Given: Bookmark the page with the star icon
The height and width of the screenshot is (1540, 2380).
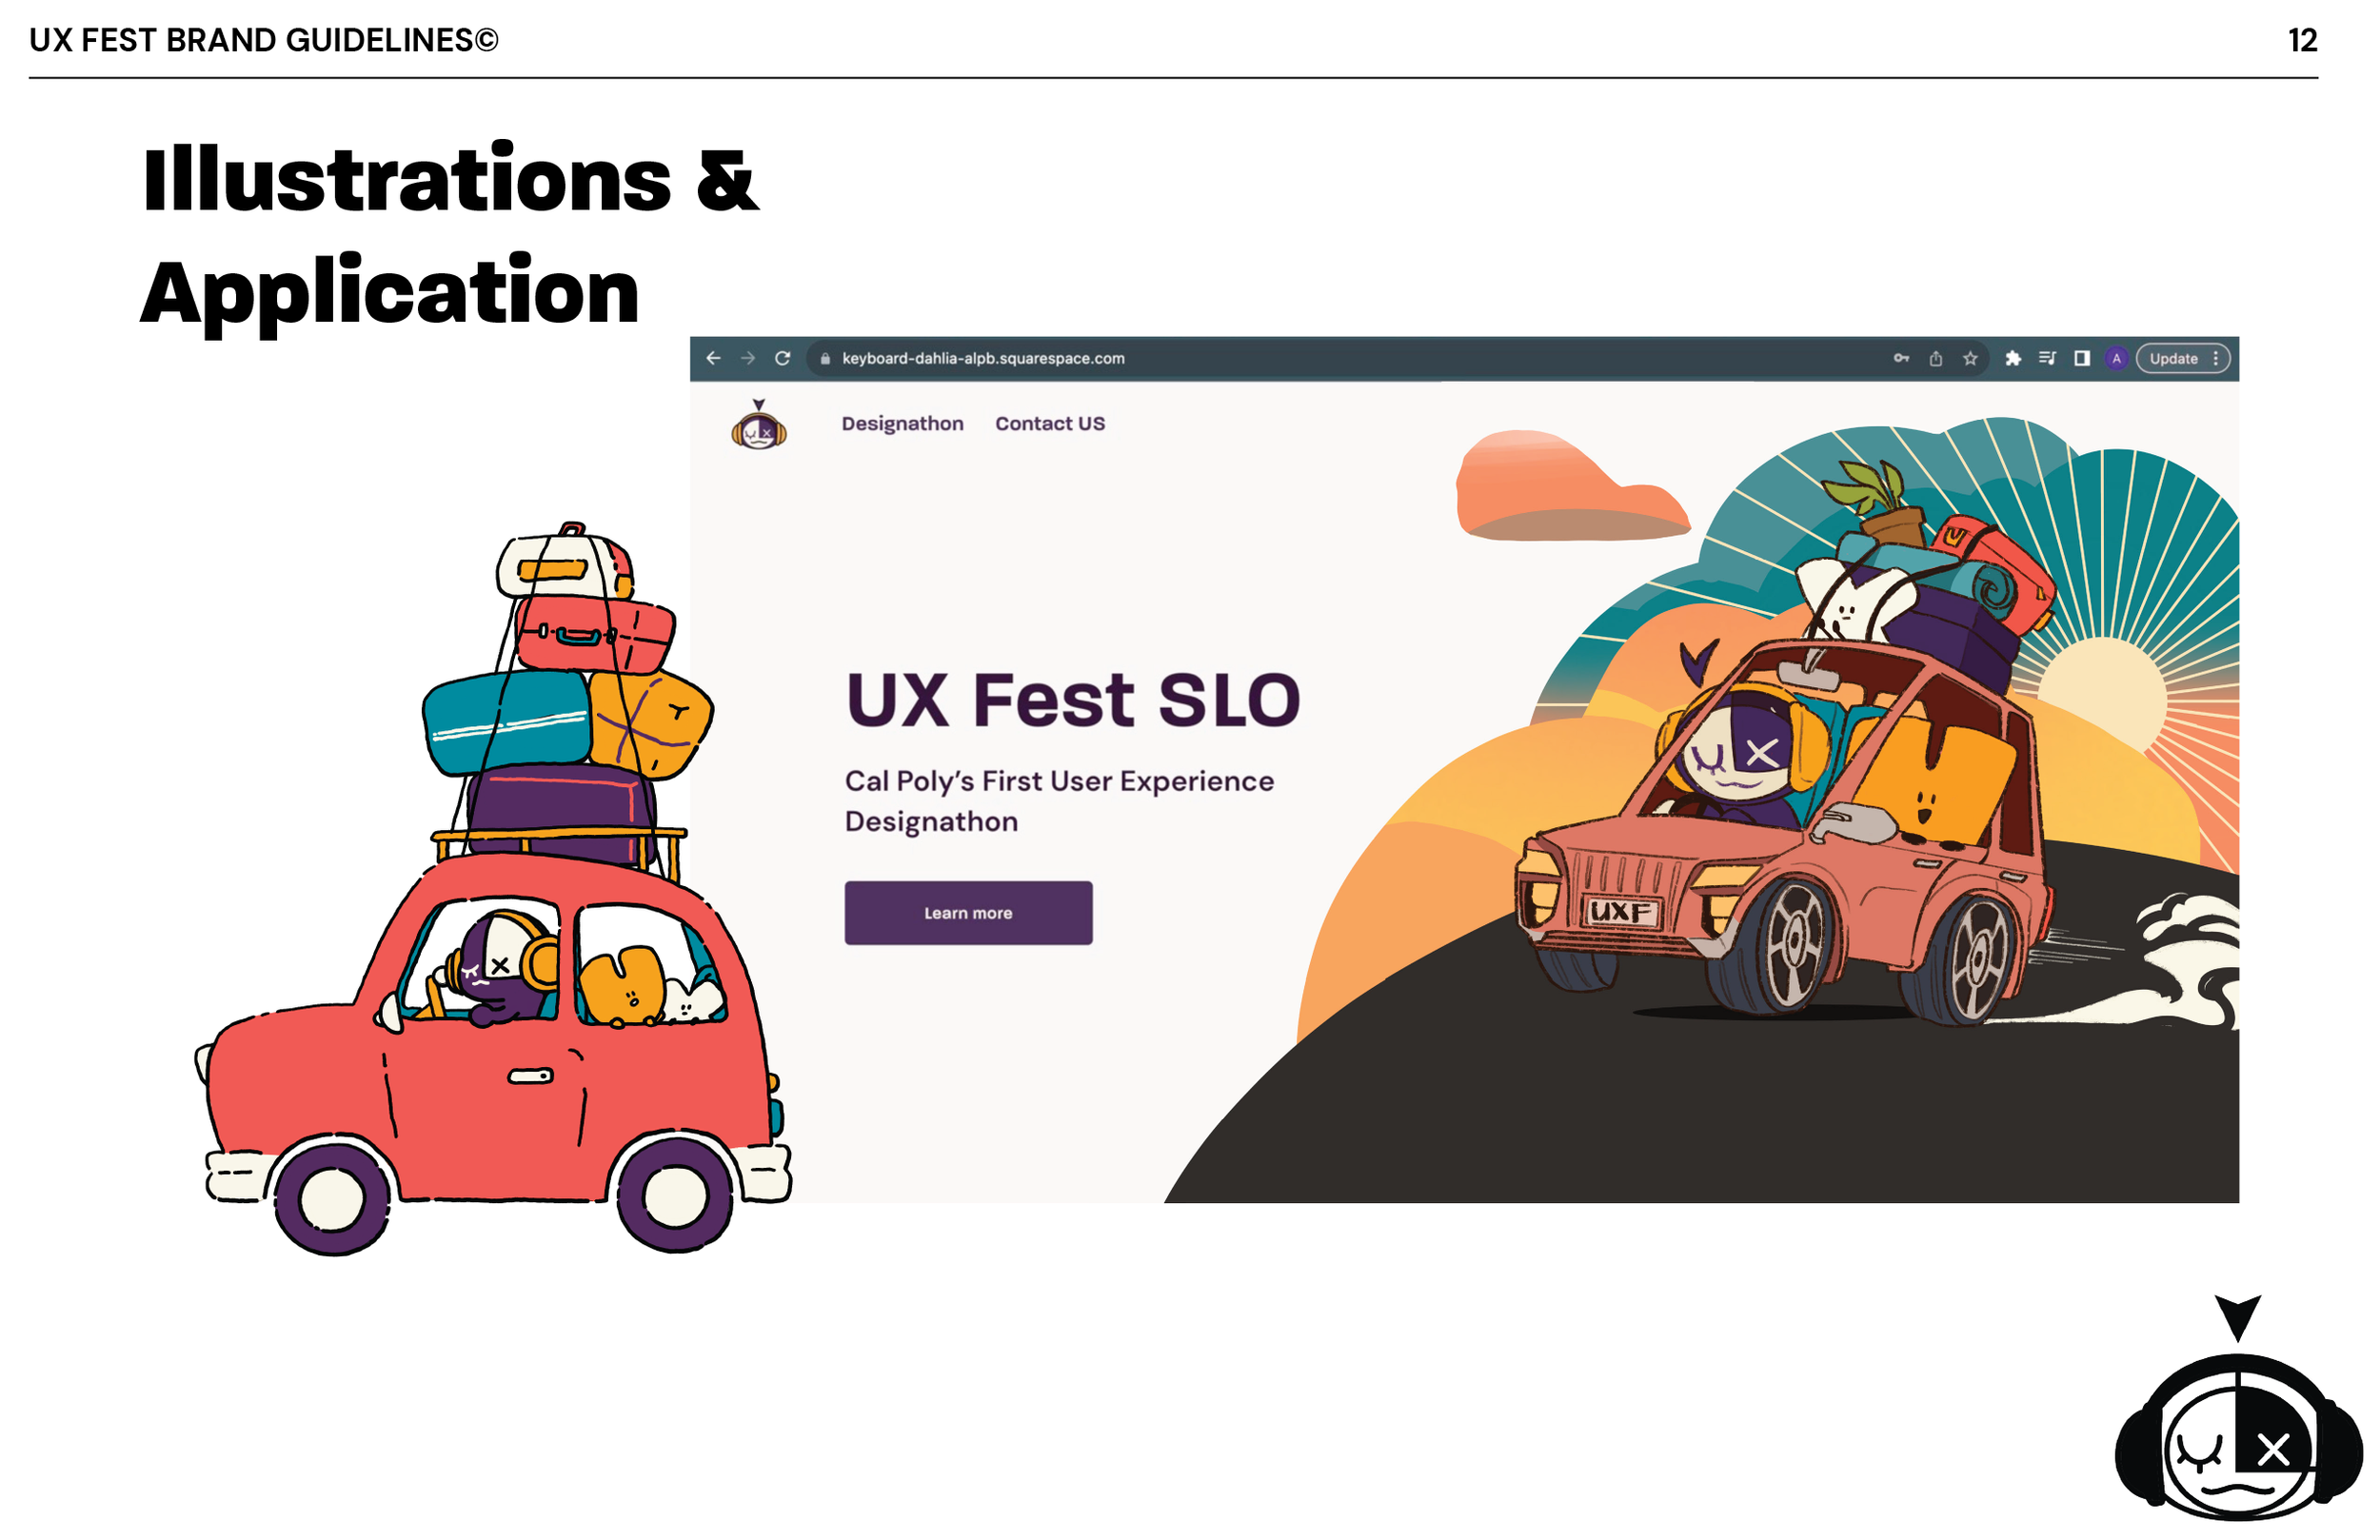Looking at the screenshot, I should coord(1970,358).
